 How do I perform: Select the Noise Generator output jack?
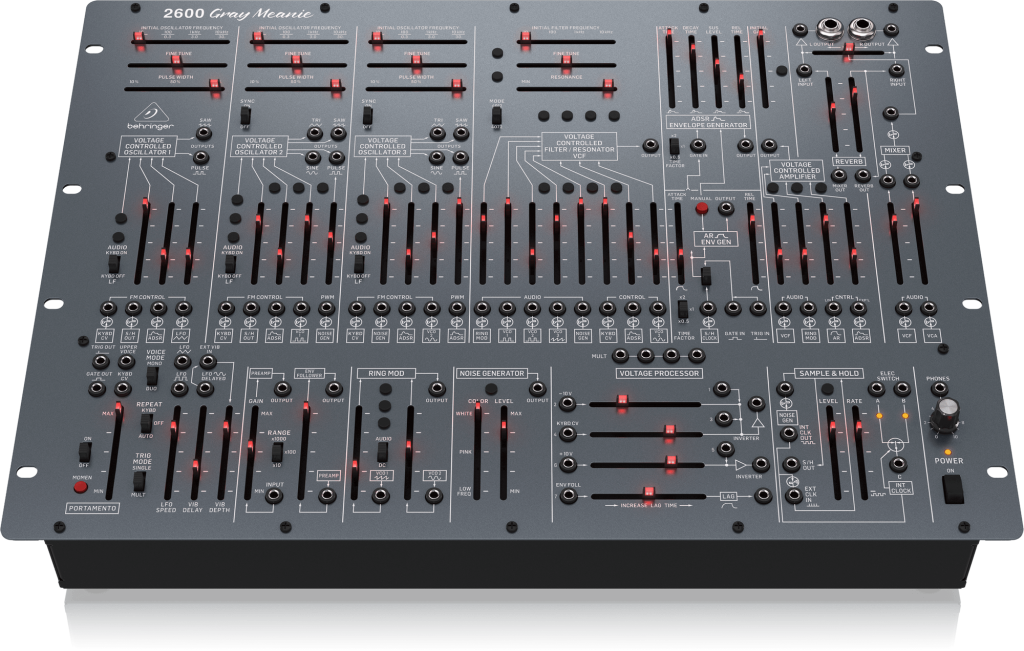pos(536,388)
